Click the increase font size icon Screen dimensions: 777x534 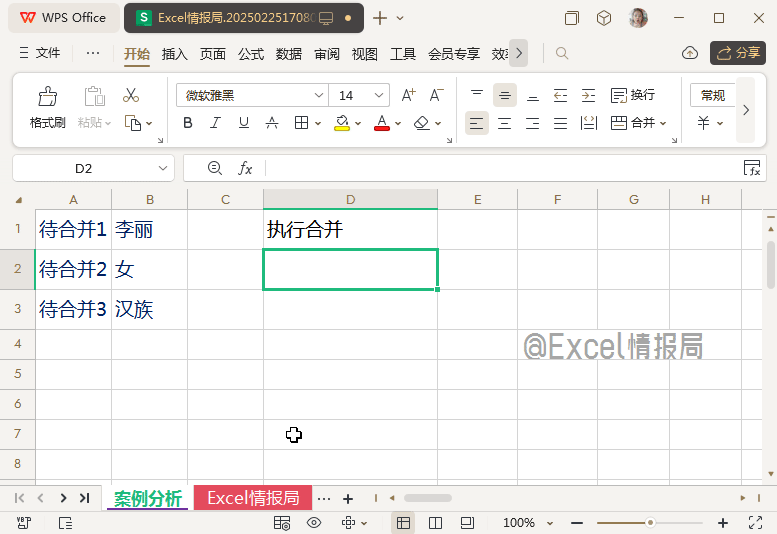click(x=408, y=95)
